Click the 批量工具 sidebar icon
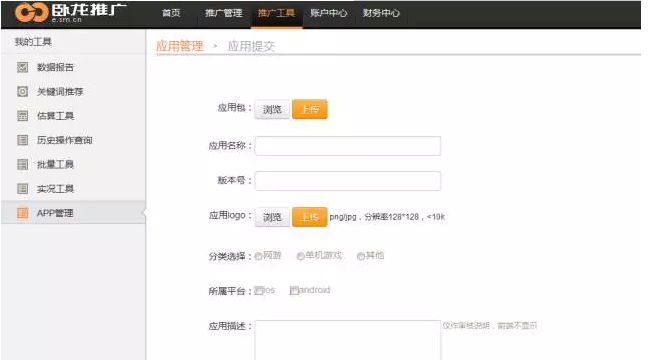 [23, 164]
